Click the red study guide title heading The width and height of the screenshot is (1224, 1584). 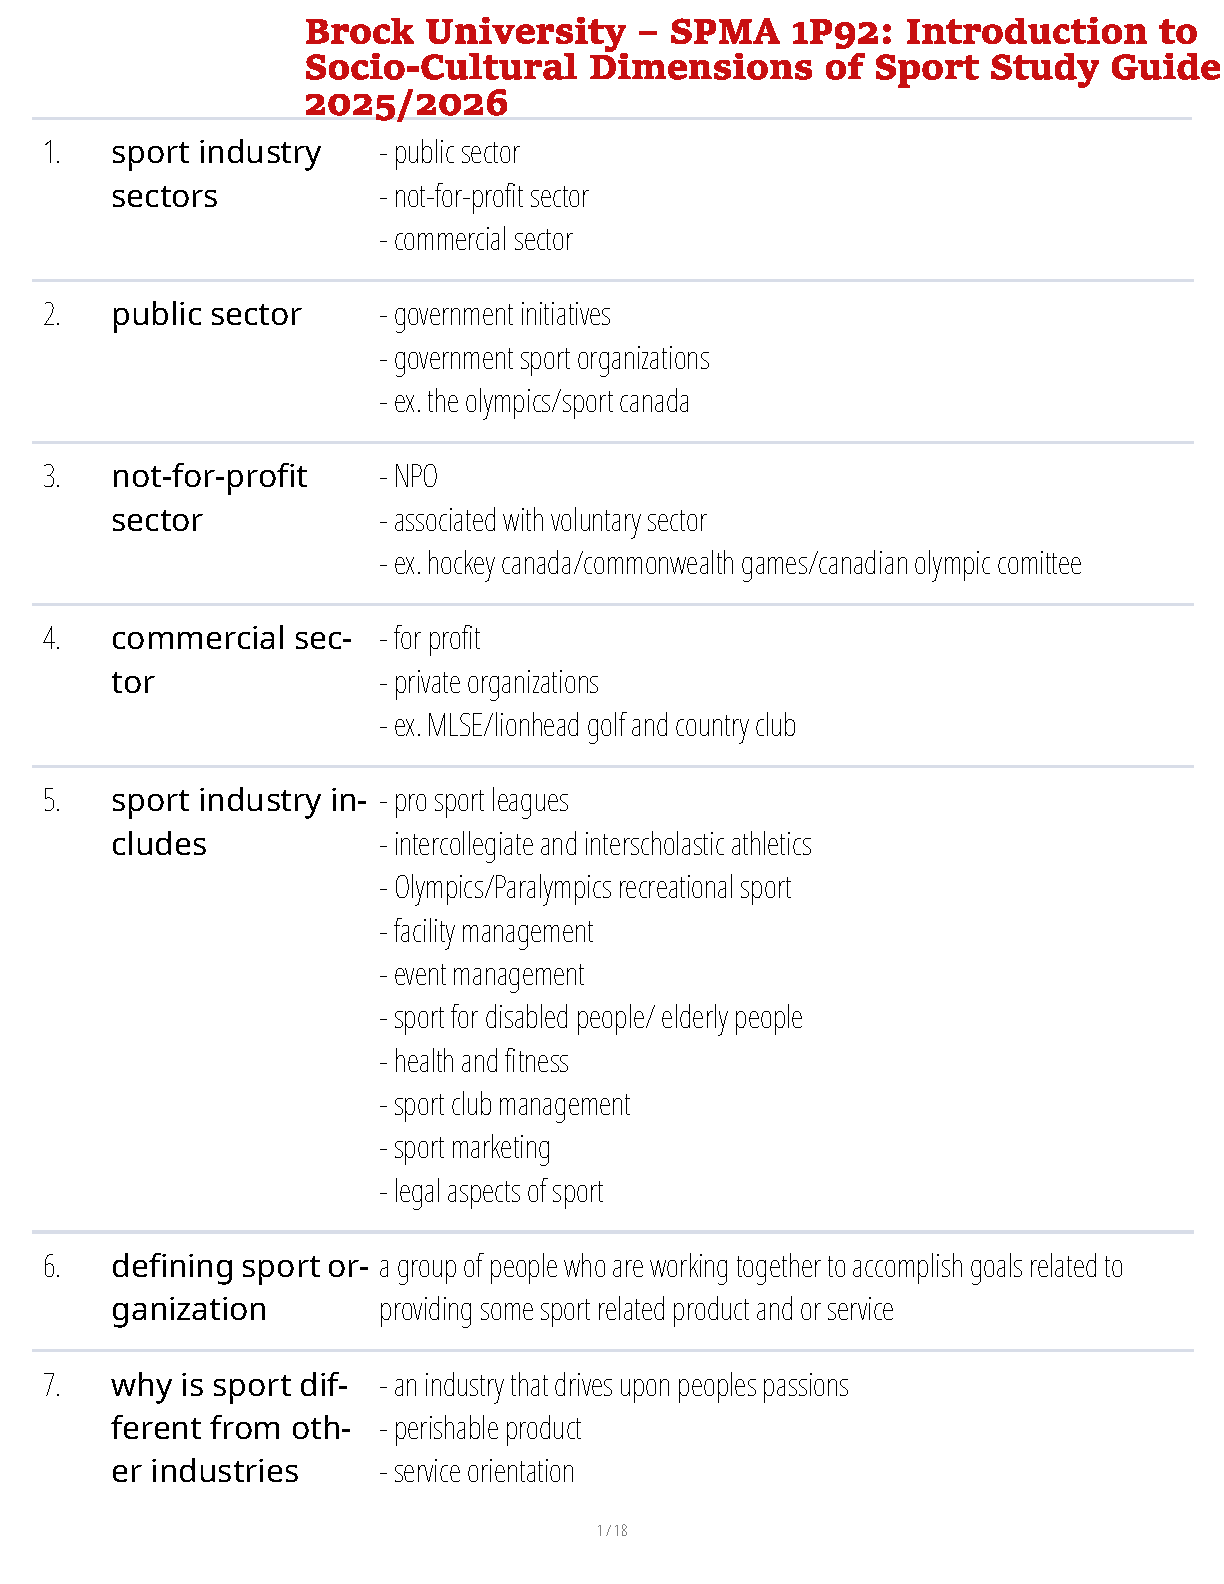pos(760,67)
